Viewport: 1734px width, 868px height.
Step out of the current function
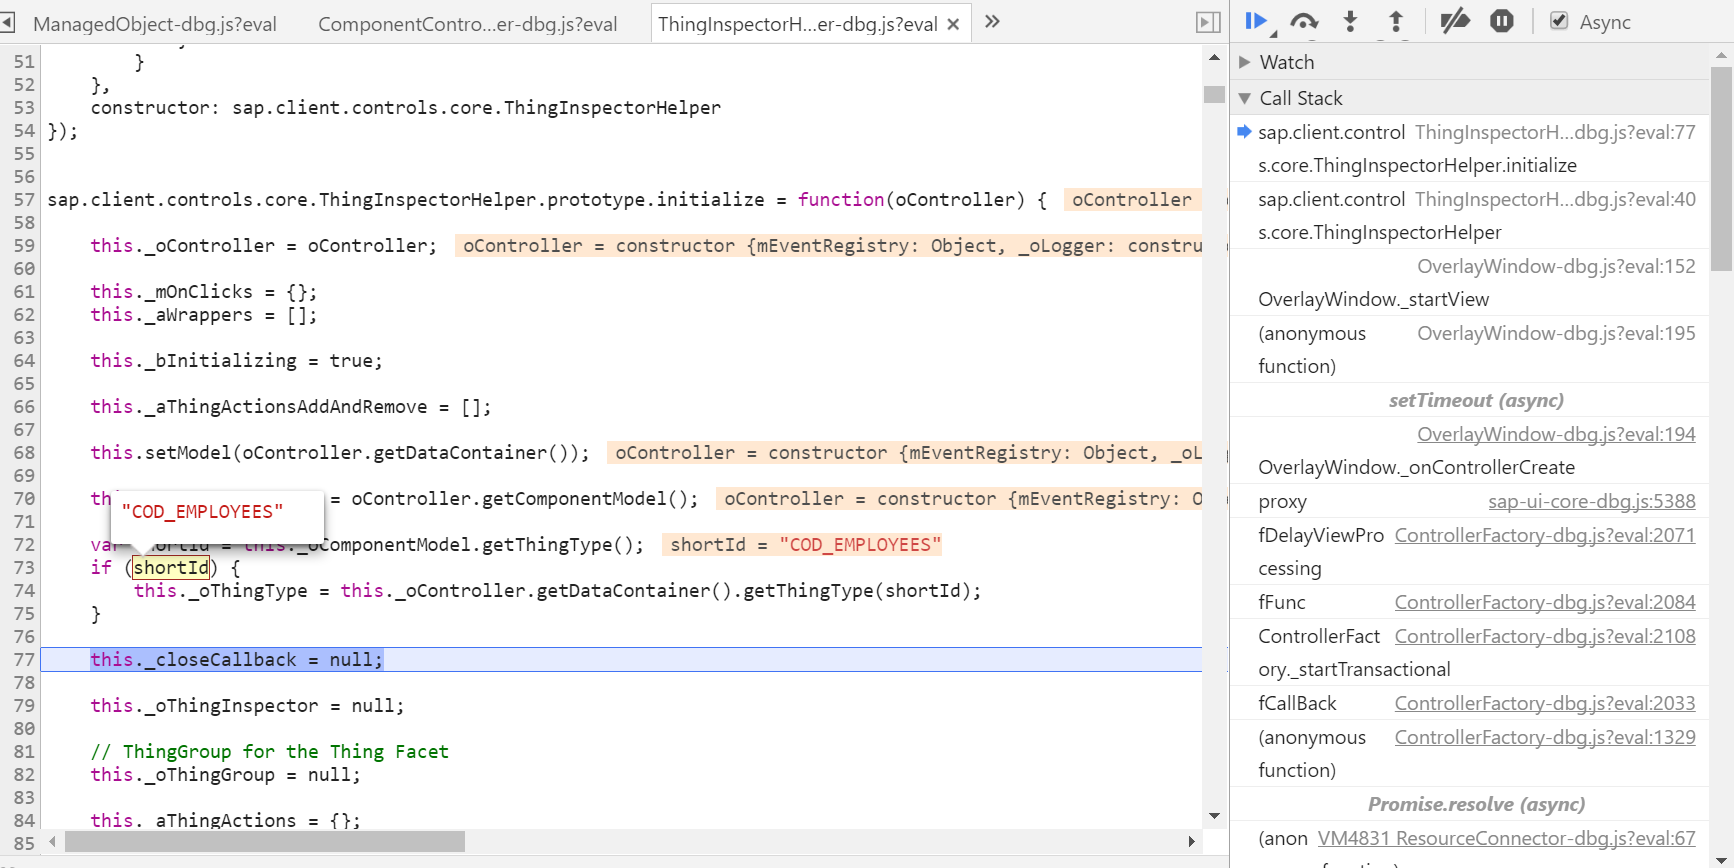point(1396,21)
